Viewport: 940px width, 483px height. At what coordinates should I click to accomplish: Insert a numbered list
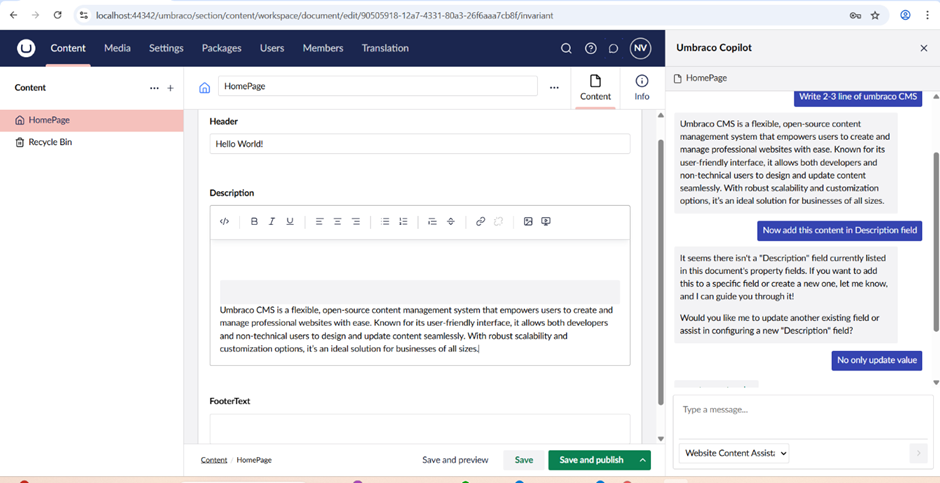[x=403, y=222]
